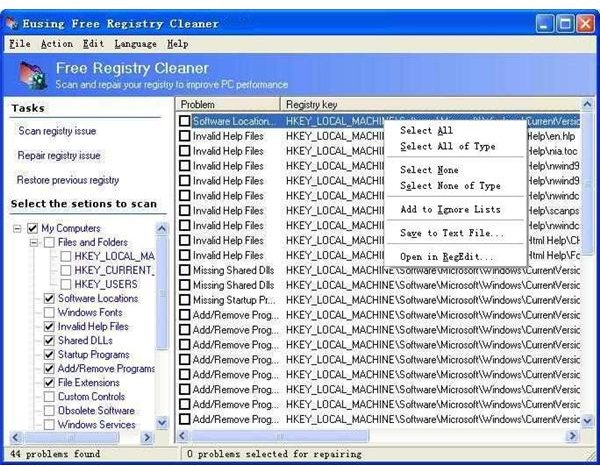Click results horizontal scrollbar thumb
600x466 pixels.
coord(280,435)
